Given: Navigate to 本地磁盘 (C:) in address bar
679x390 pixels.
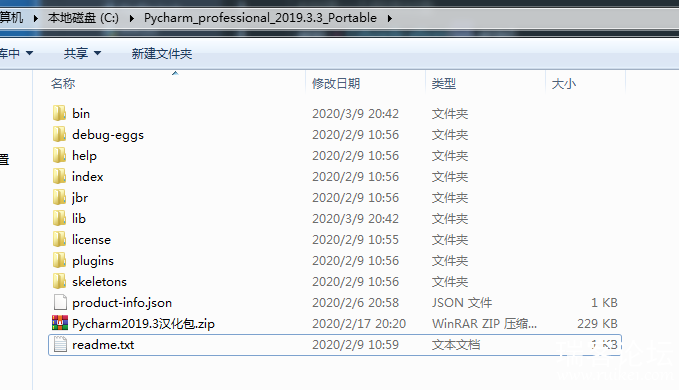Looking at the screenshot, I should (83, 18).
